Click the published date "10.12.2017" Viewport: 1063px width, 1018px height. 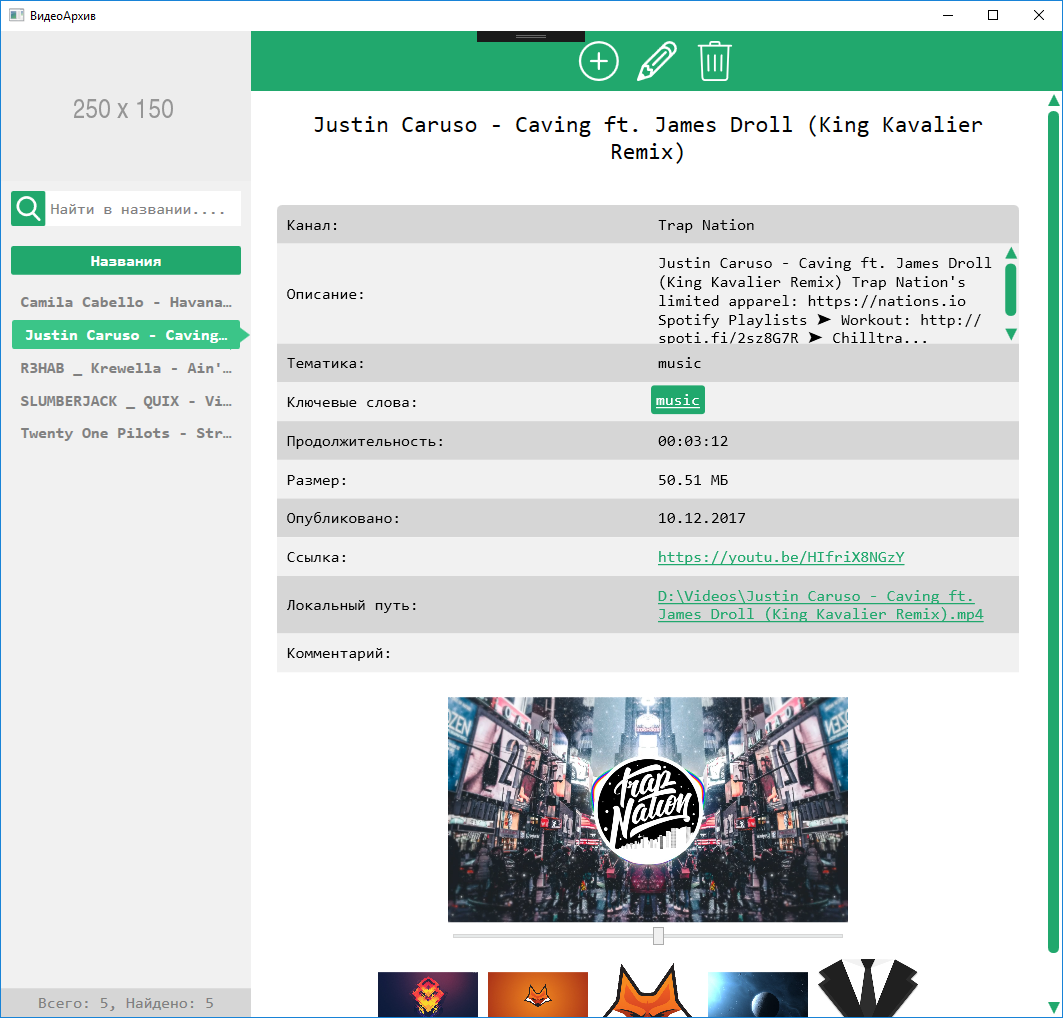pos(702,518)
